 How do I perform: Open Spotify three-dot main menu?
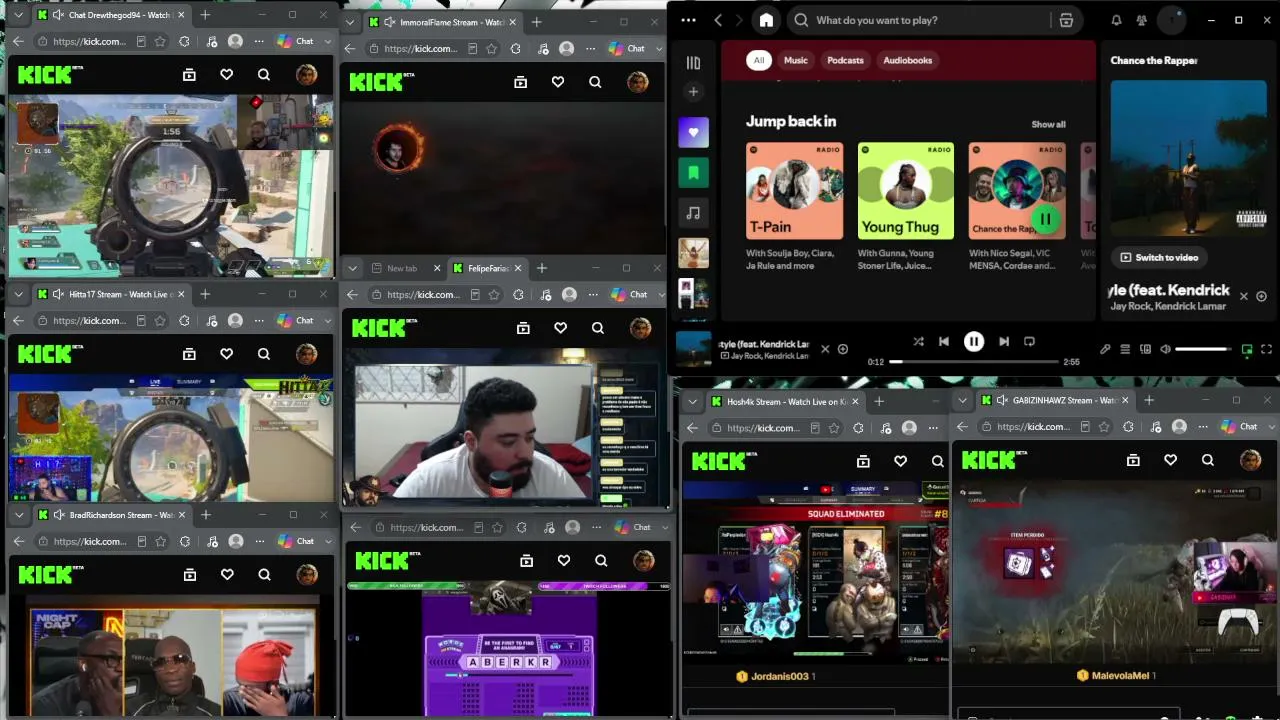tap(688, 20)
